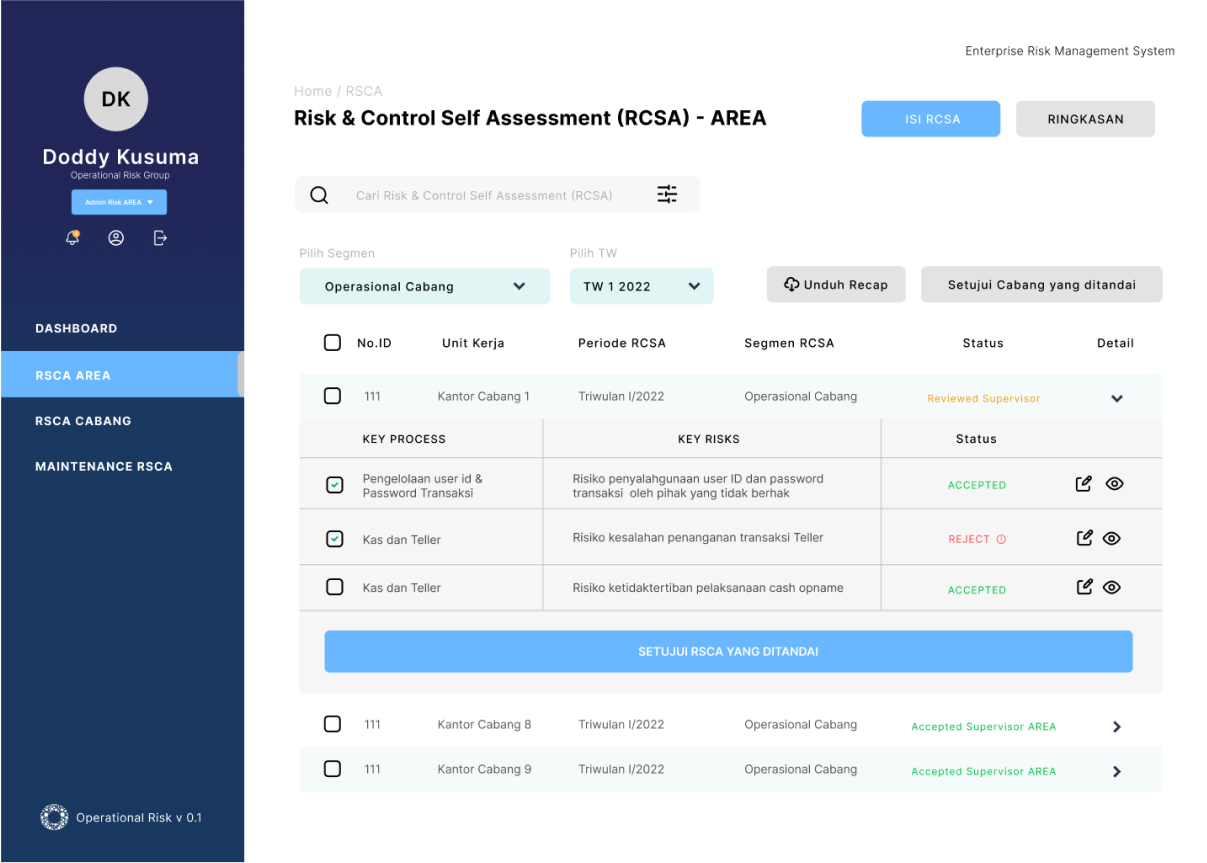Viewport: 1207px width, 863px height.
Task: View details with eye icon for cash opname row
Action: pyautogui.click(x=1111, y=587)
